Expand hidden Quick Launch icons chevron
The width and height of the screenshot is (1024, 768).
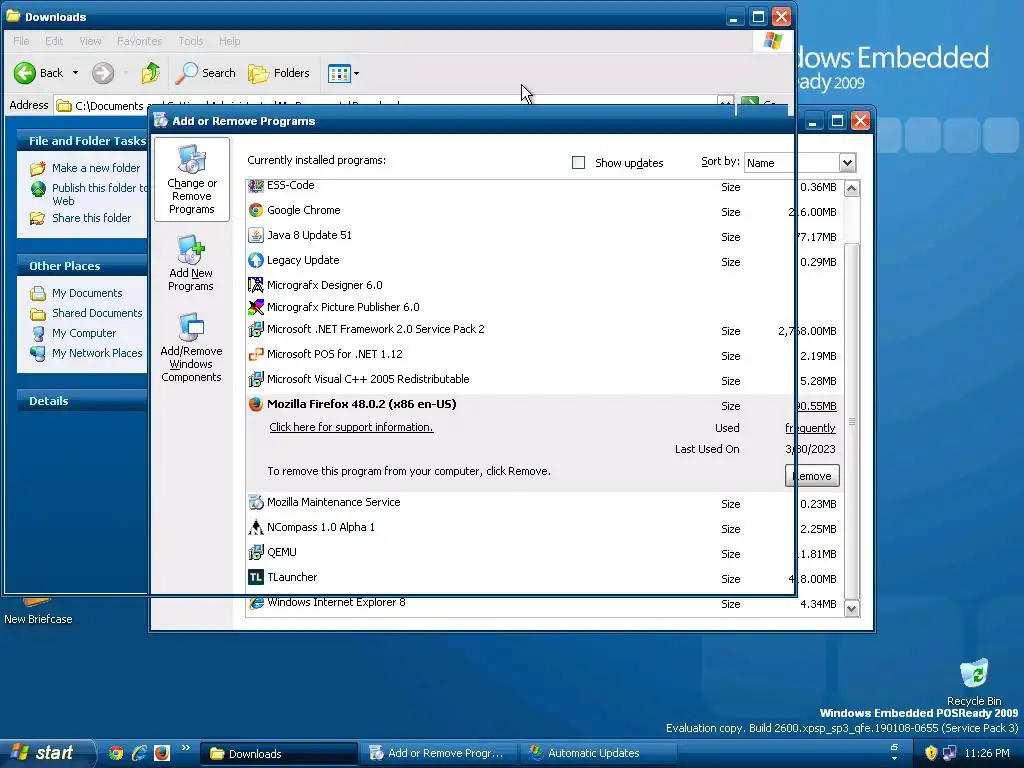coord(185,748)
